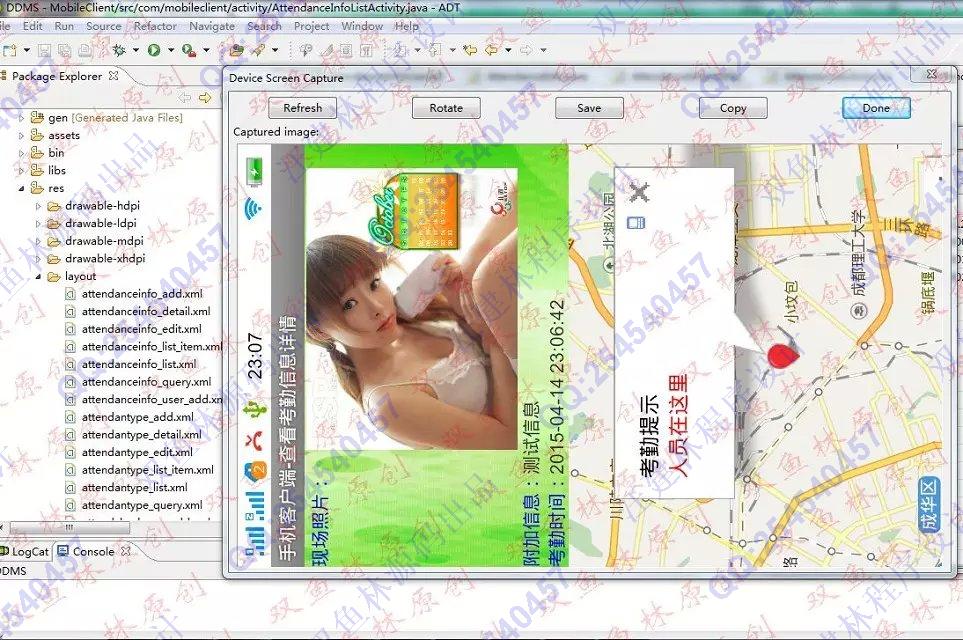This screenshot has width=963, height=640.
Task: Click the Print toolbar icon
Action: [x=85, y=50]
